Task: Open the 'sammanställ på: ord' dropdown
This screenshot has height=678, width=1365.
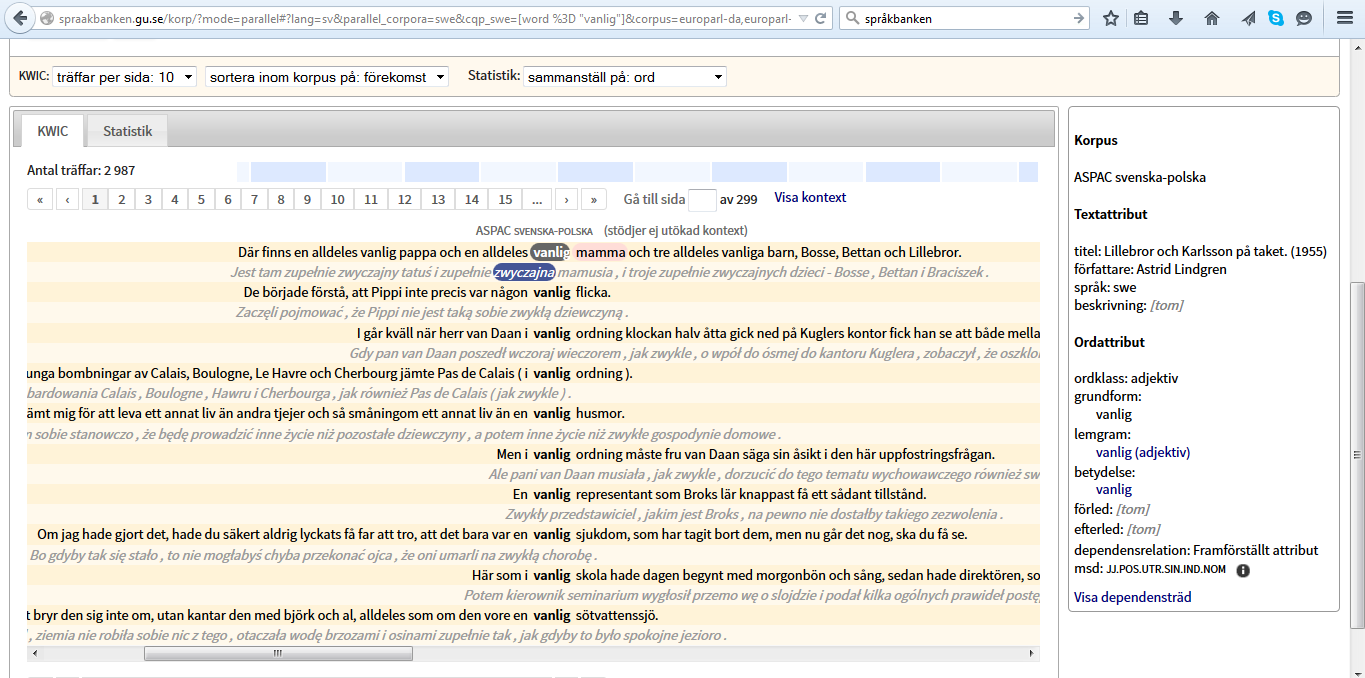Action: pos(625,77)
